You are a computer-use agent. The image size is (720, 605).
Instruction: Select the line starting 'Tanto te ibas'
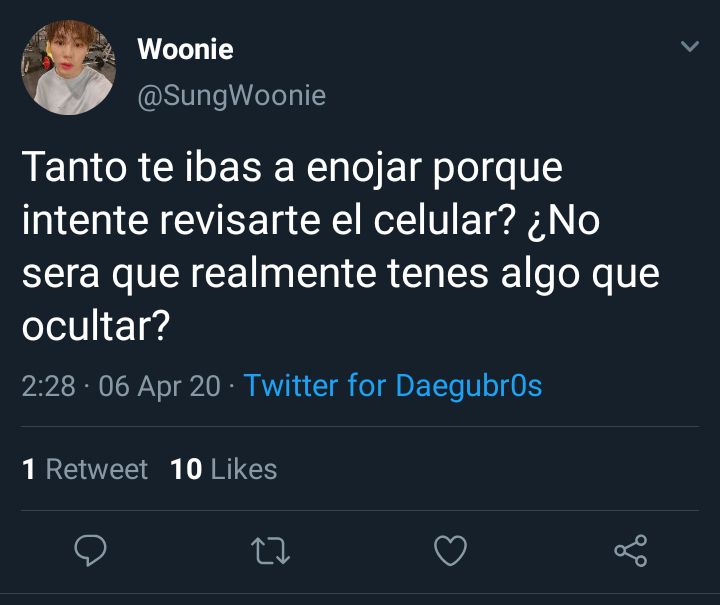[x=292, y=168]
